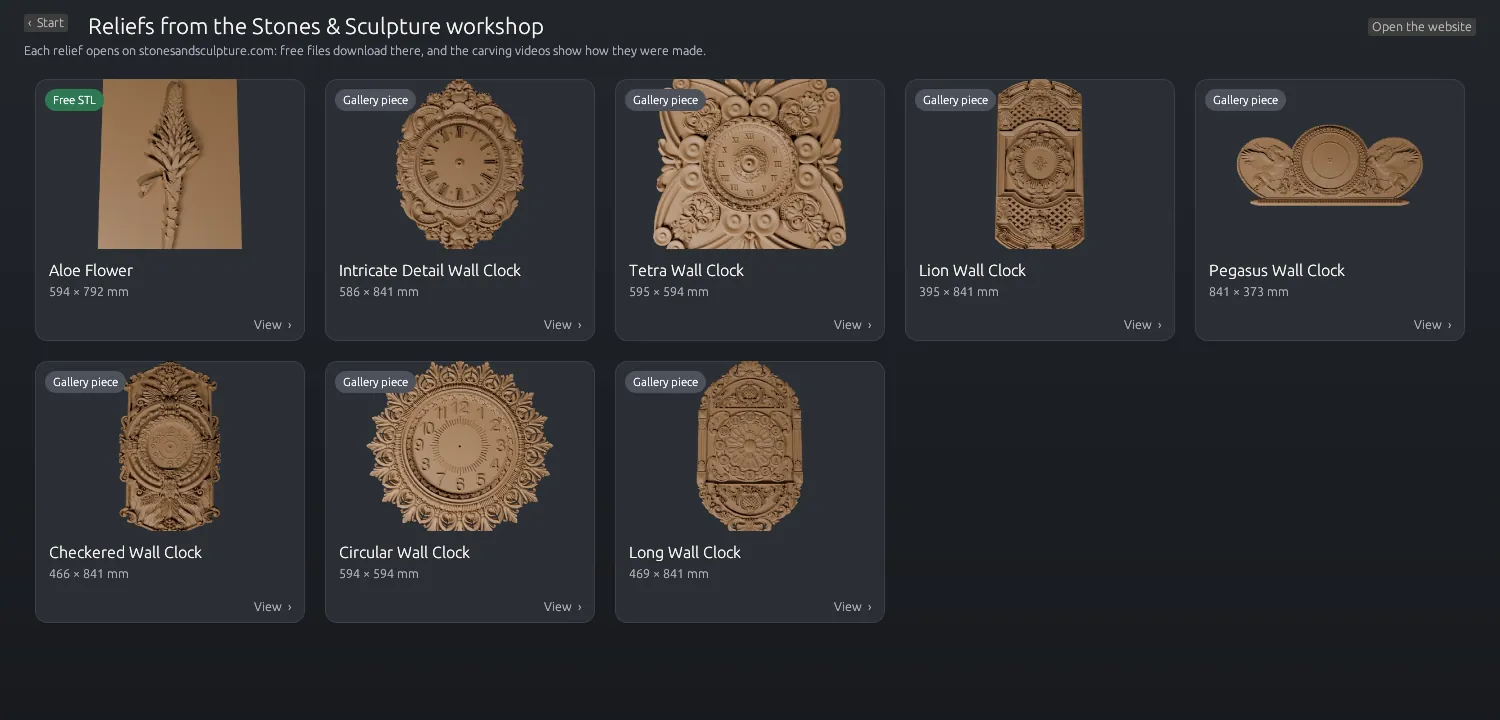
Task: Select the Tetra Wall Clock title text
Action: [x=686, y=270]
